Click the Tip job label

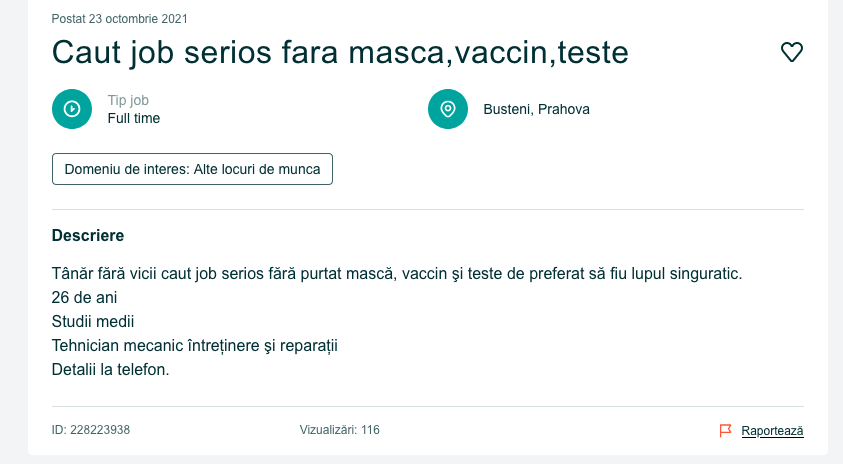pos(128,100)
